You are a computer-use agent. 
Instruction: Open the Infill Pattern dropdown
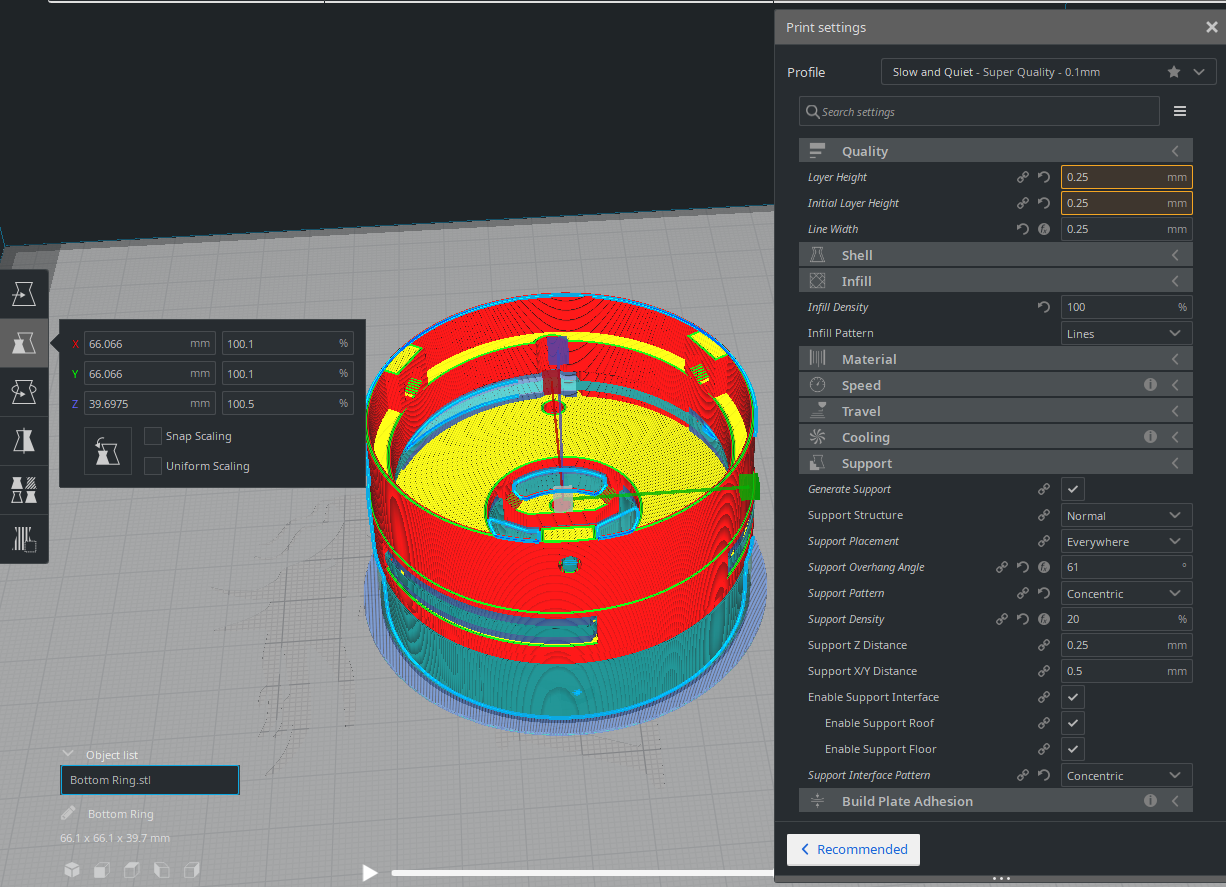pos(1126,333)
